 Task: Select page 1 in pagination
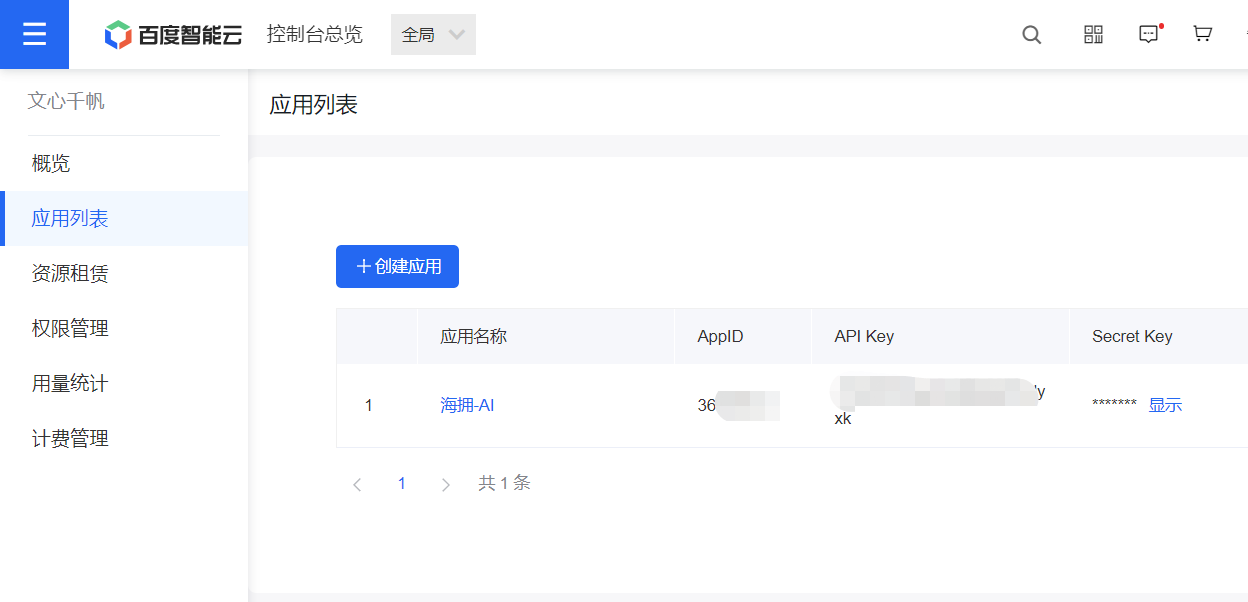click(x=402, y=484)
